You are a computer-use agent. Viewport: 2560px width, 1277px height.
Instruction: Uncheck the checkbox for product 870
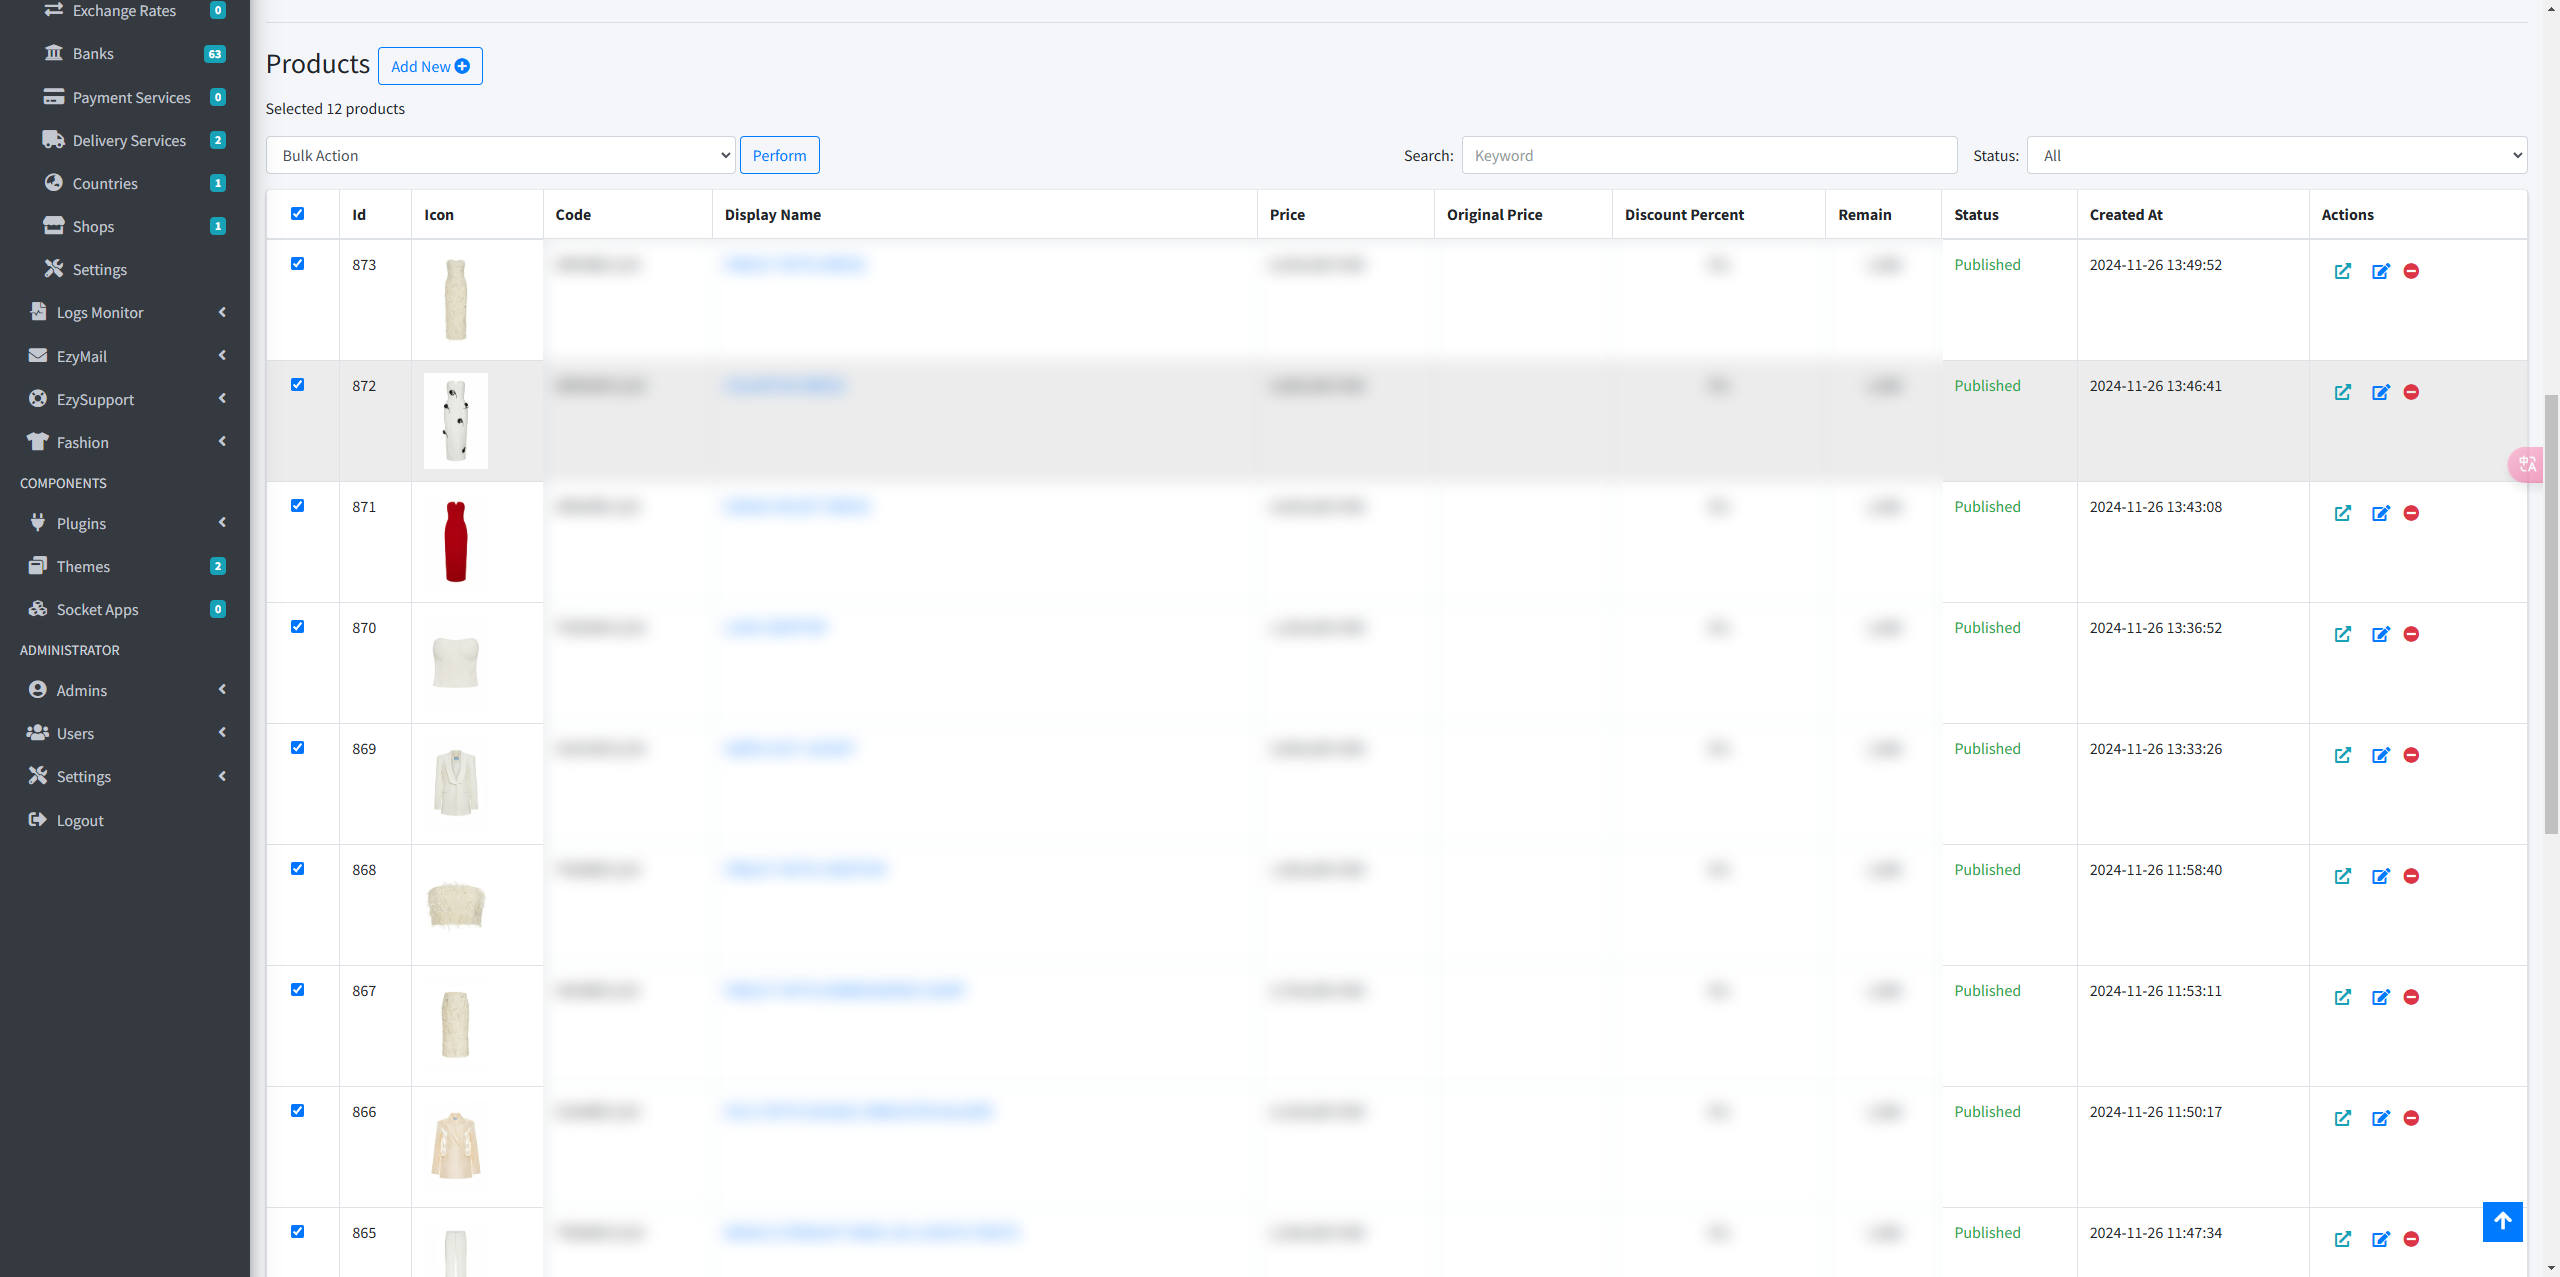(x=297, y=627)
